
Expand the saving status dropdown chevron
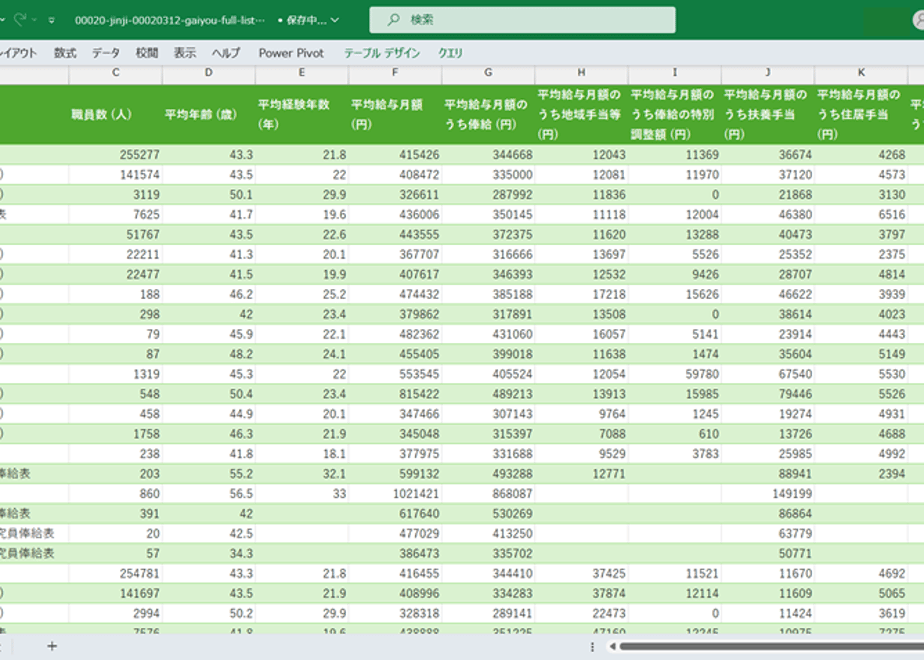pyautogui.click(x=335, y=20)
